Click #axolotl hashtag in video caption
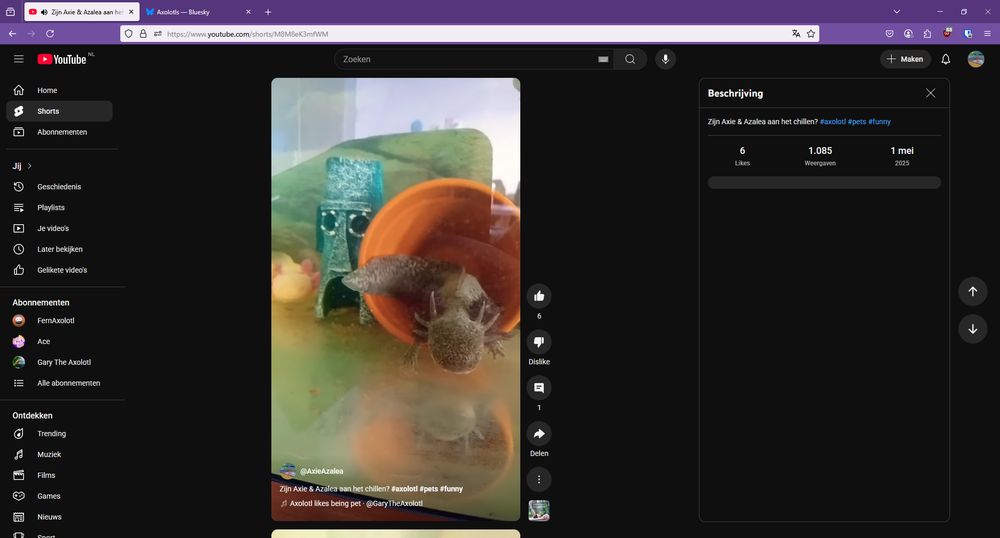This screenshot has width=1000, height=538. pyautogui.click(x=404, y=489)
